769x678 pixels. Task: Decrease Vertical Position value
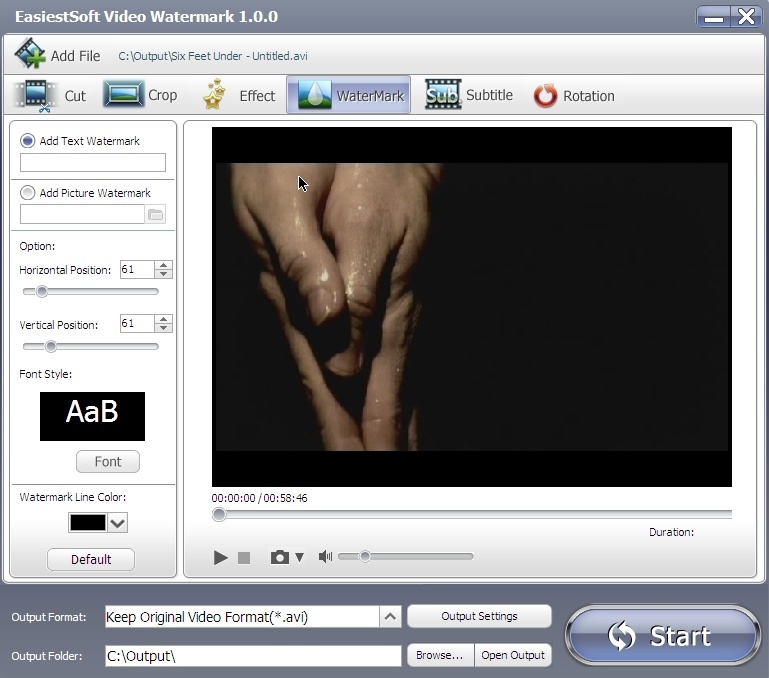[x=163, y=328]
